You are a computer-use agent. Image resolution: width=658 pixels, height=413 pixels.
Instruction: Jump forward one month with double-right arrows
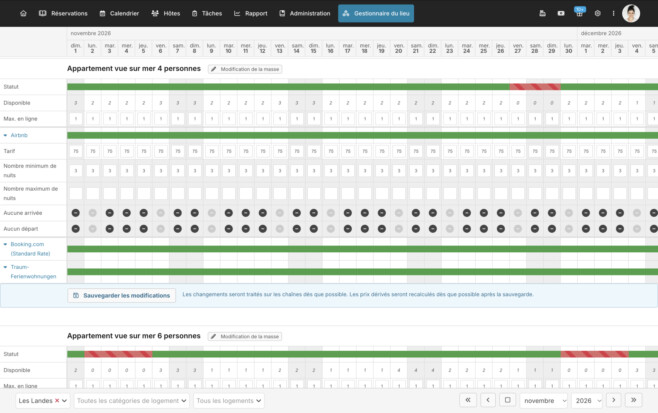click(x=634, y=400)
